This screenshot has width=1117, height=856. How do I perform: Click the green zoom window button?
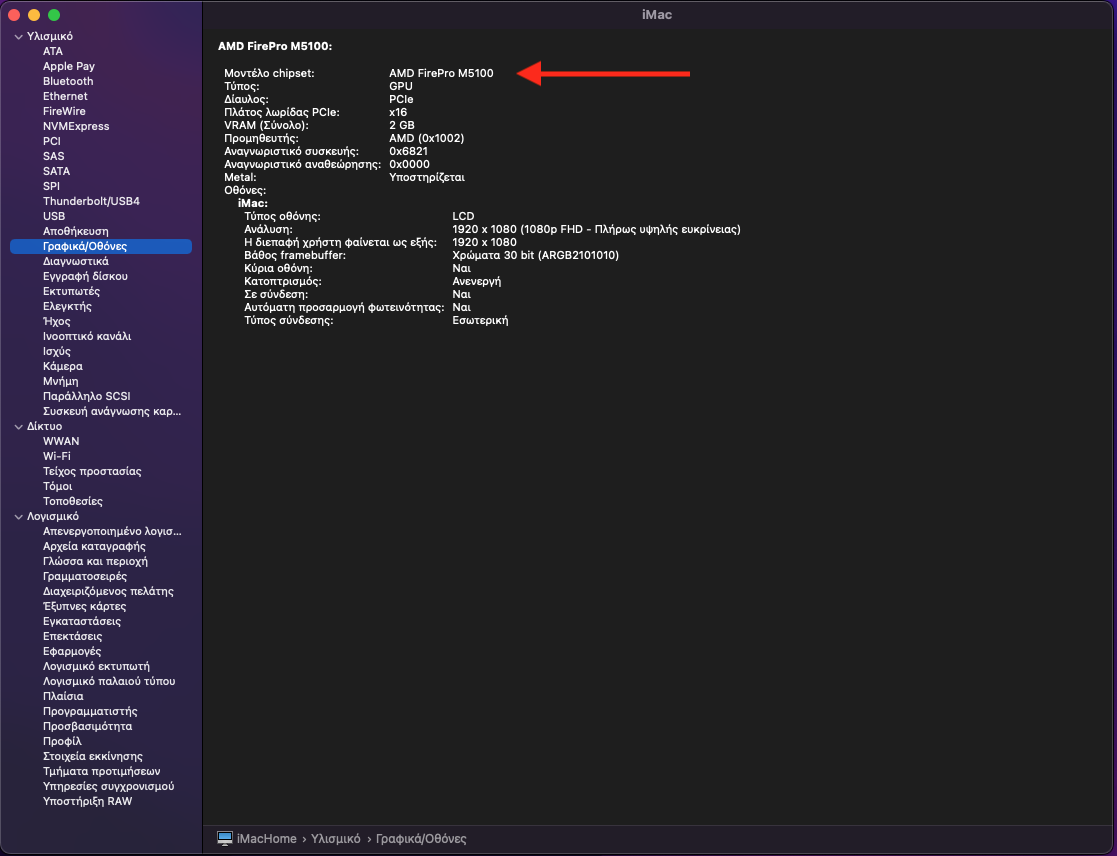(54, 15)
